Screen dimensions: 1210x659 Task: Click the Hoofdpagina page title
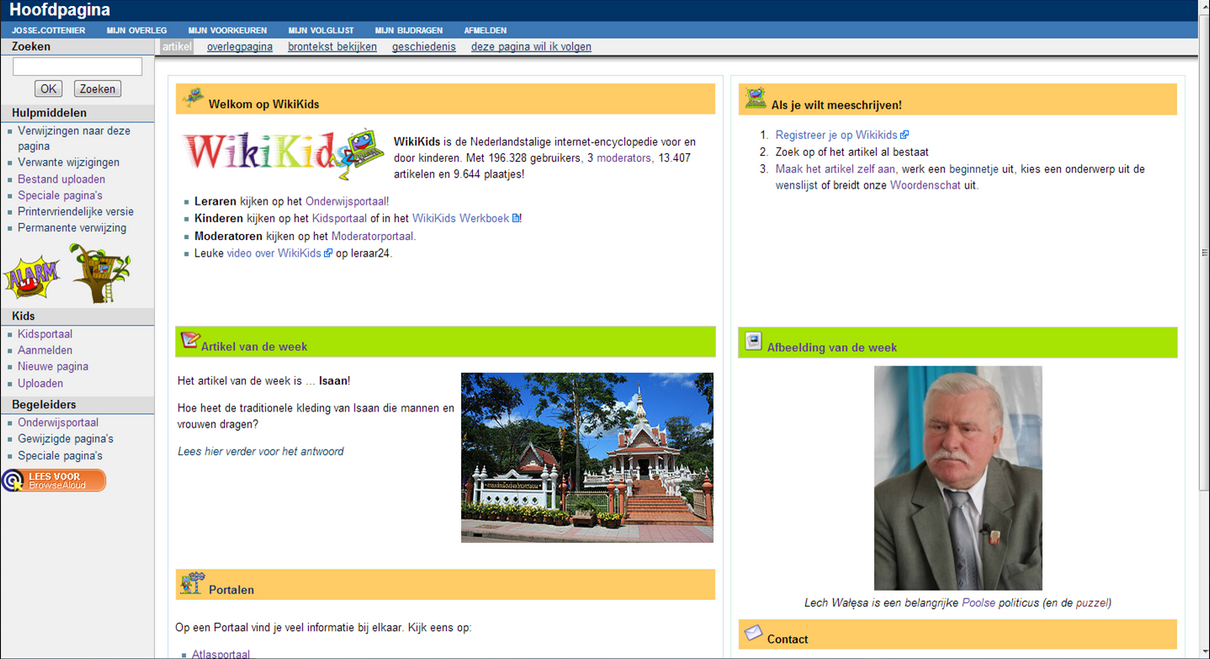(x=60, y=10)
